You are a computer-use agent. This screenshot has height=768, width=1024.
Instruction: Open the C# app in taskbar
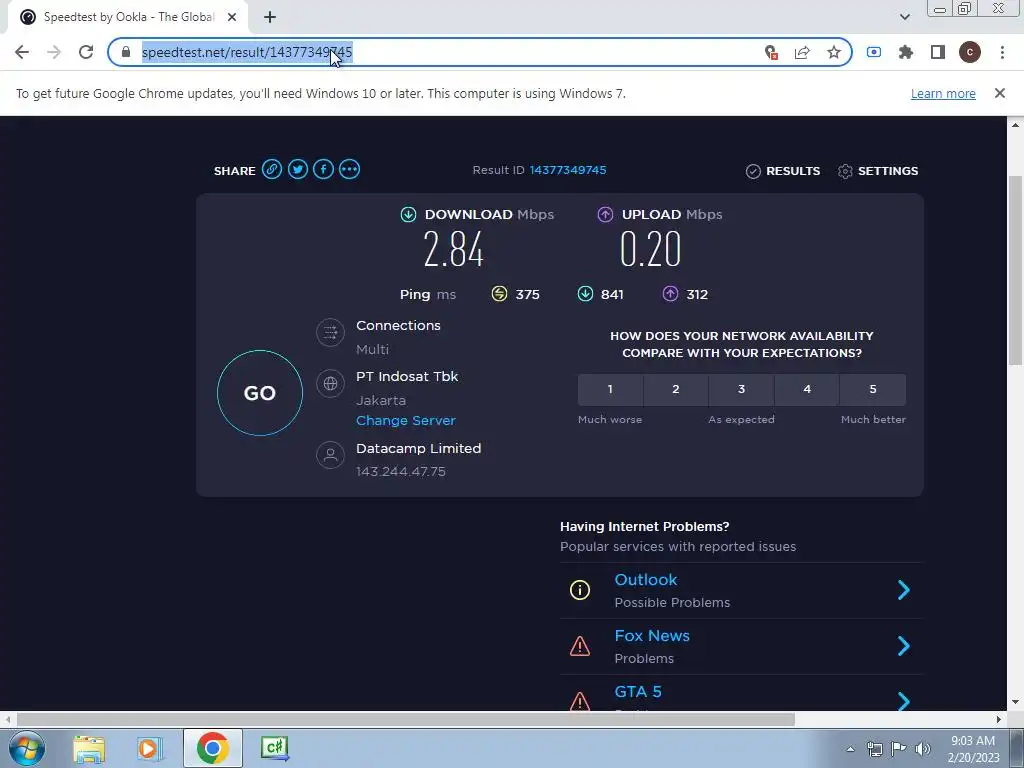(x=274, y=748)
